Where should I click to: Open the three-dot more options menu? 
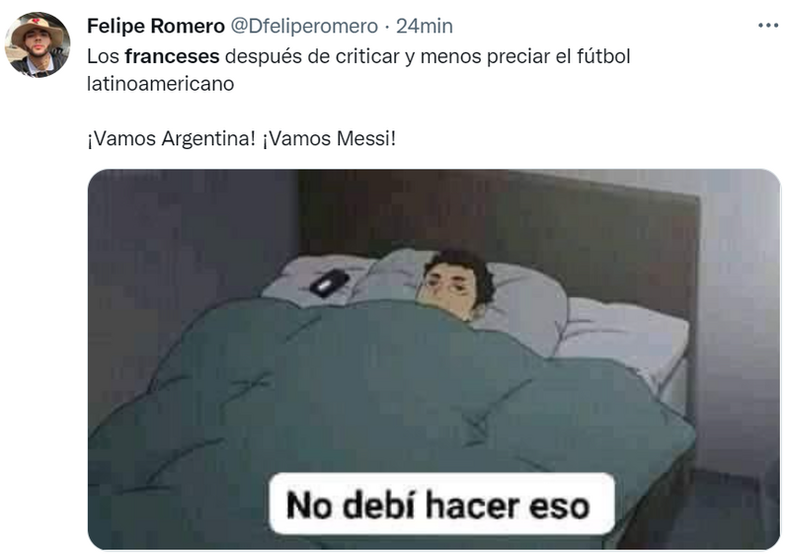[768, 25]
